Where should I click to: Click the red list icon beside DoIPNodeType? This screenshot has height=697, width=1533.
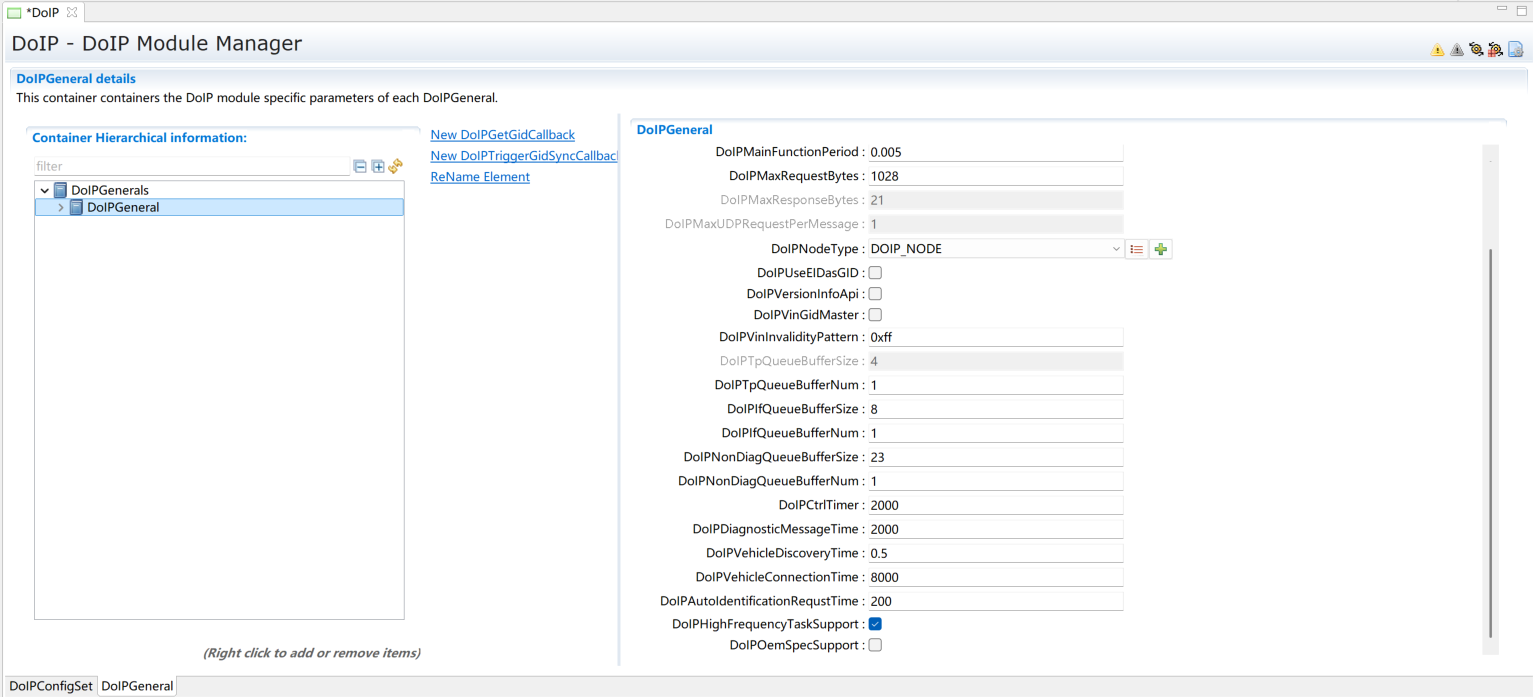pyautogui.click(x=1137, y=249)
